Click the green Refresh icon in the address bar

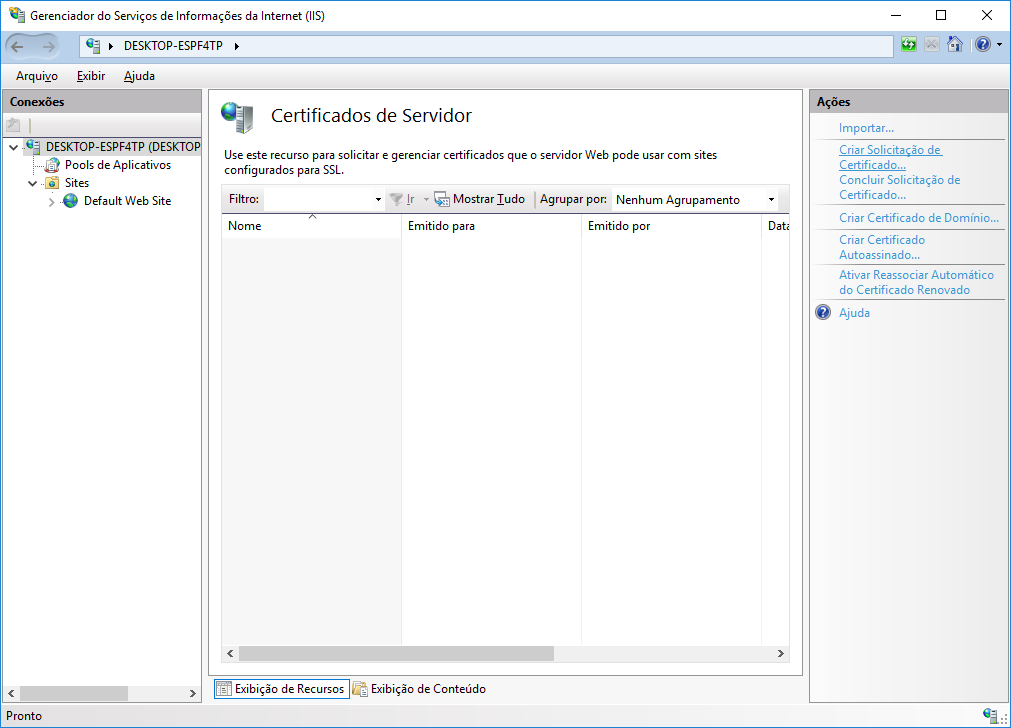[x=908, y=44]
